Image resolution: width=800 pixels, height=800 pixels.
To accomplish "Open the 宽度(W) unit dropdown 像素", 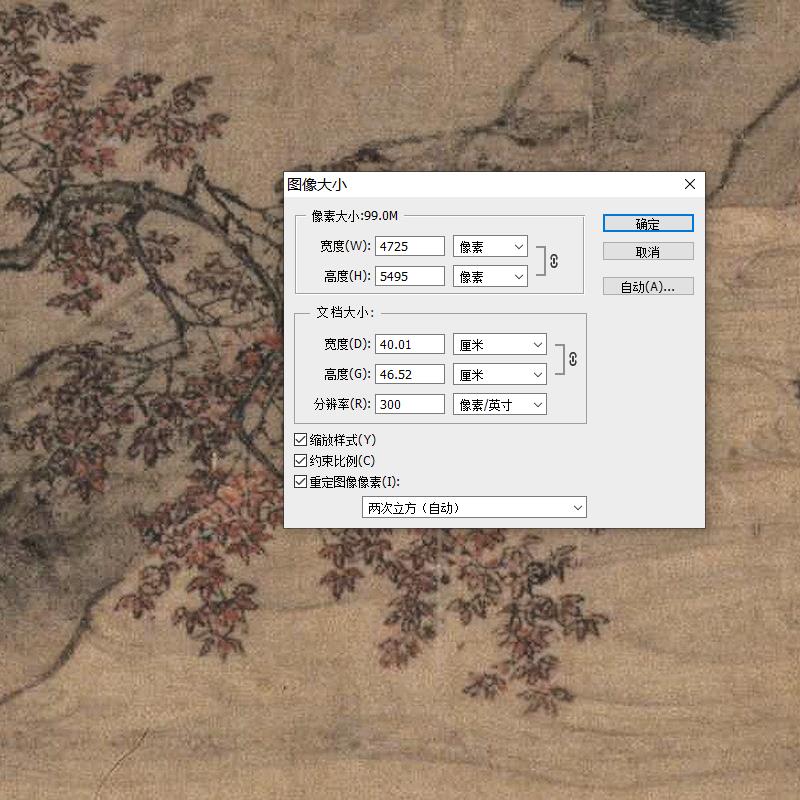I will [x=490, y=246].
